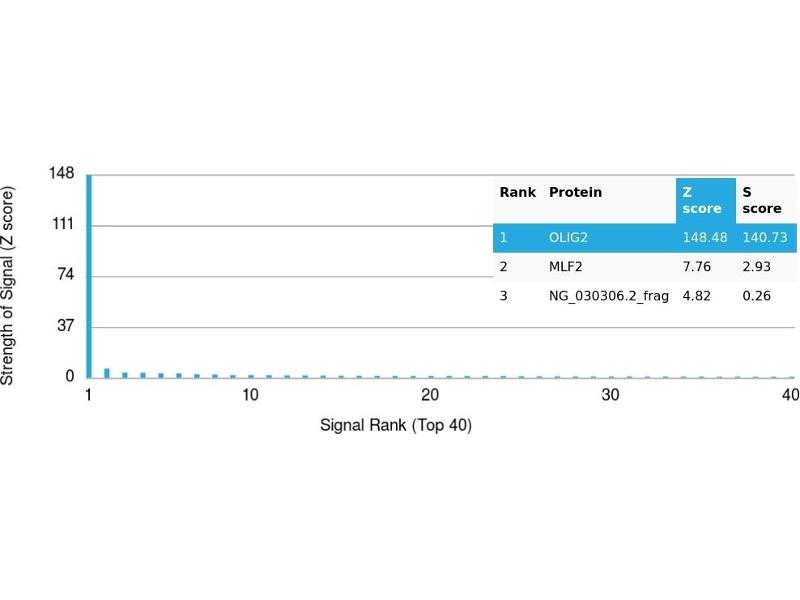Viewport: 800px width, 600px height.
Task: Click the tallest bar at rank 1
Action: pyautogui.click(x=89, y=275)
